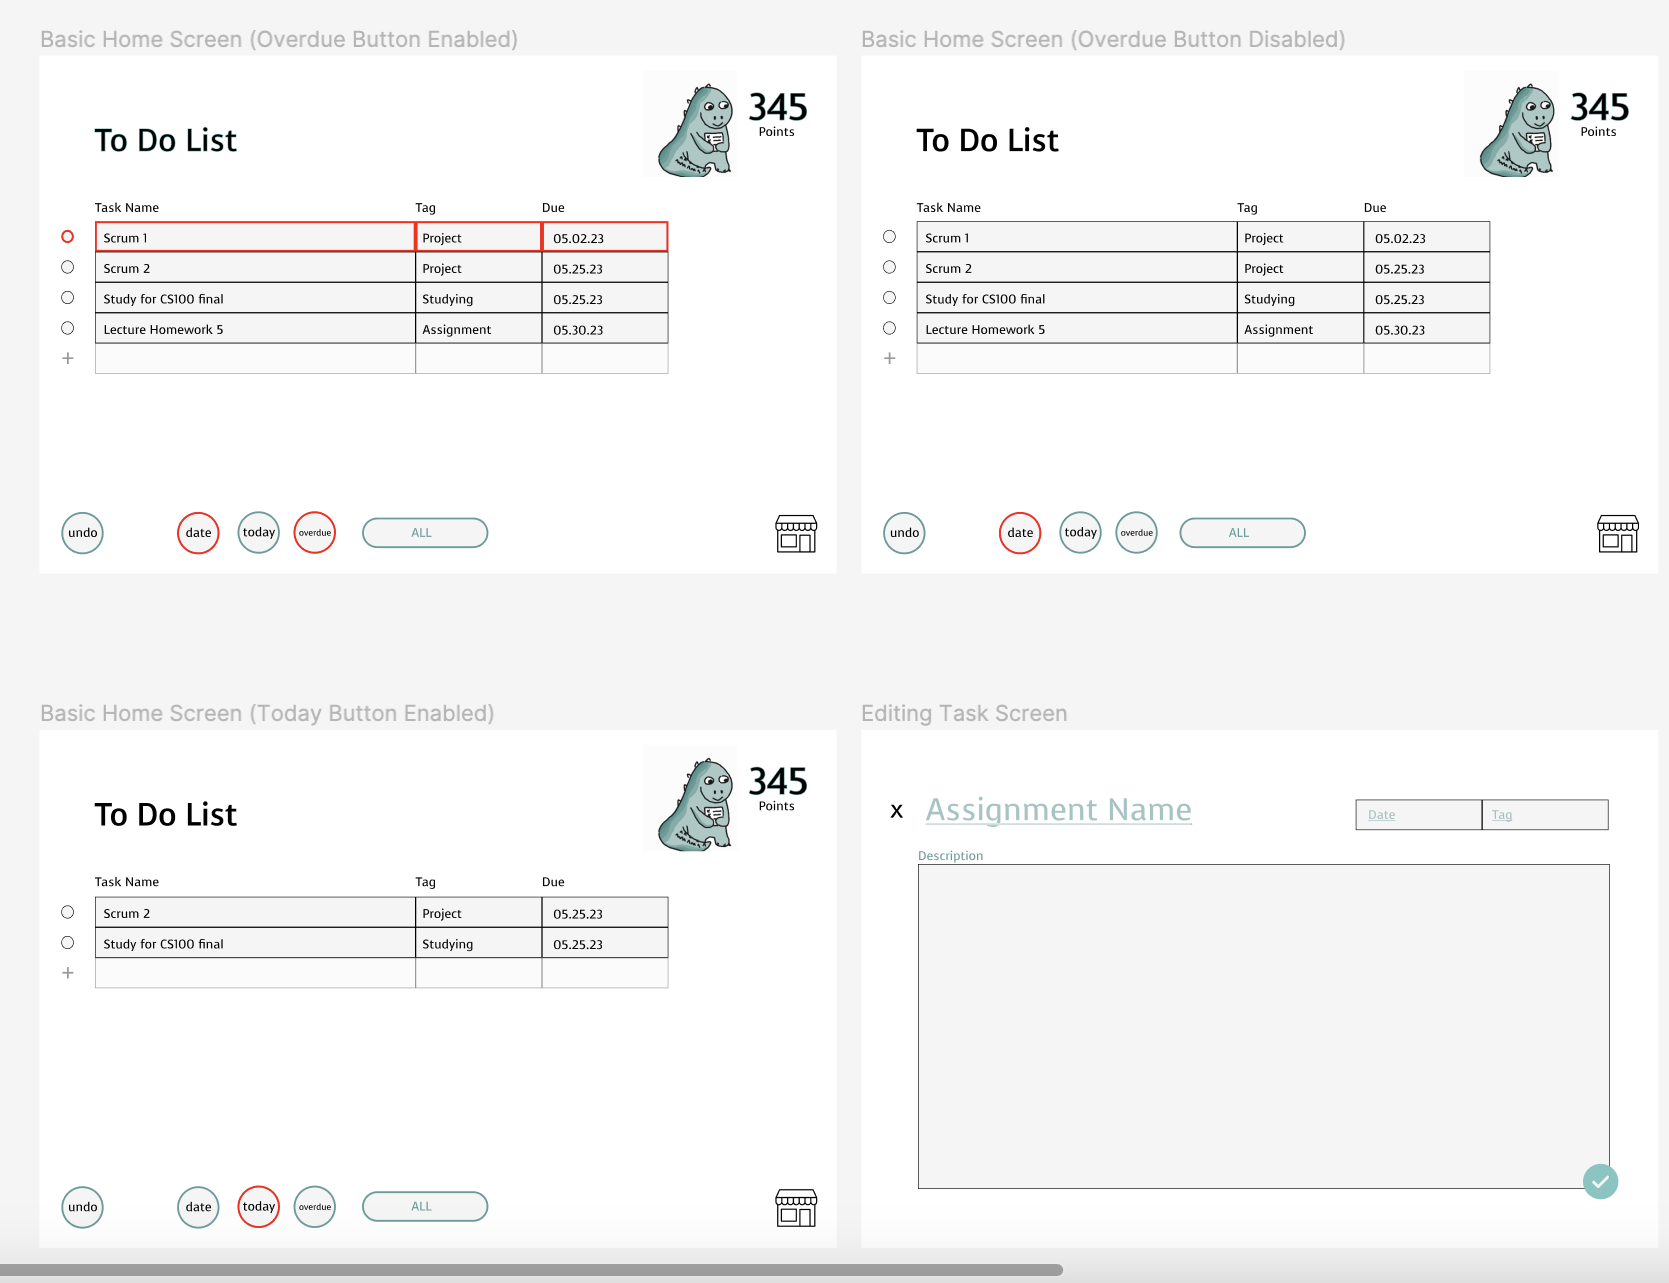Screen dimensions: 1669x1283
Task: Toggle red date filter in Overdue Enabled screen
Action: pos(199,533)
